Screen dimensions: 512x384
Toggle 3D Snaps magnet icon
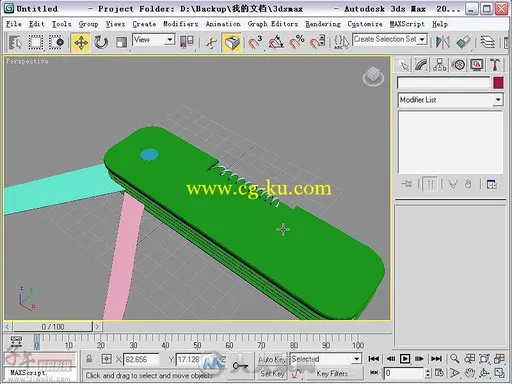pyautogui.click(x=255, y=42)
